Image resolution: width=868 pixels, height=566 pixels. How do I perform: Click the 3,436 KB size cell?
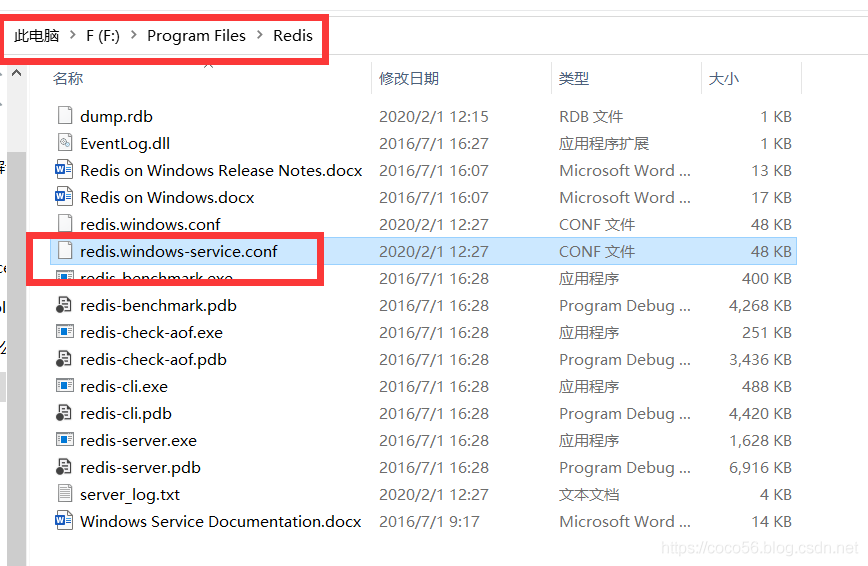(760, 359)
